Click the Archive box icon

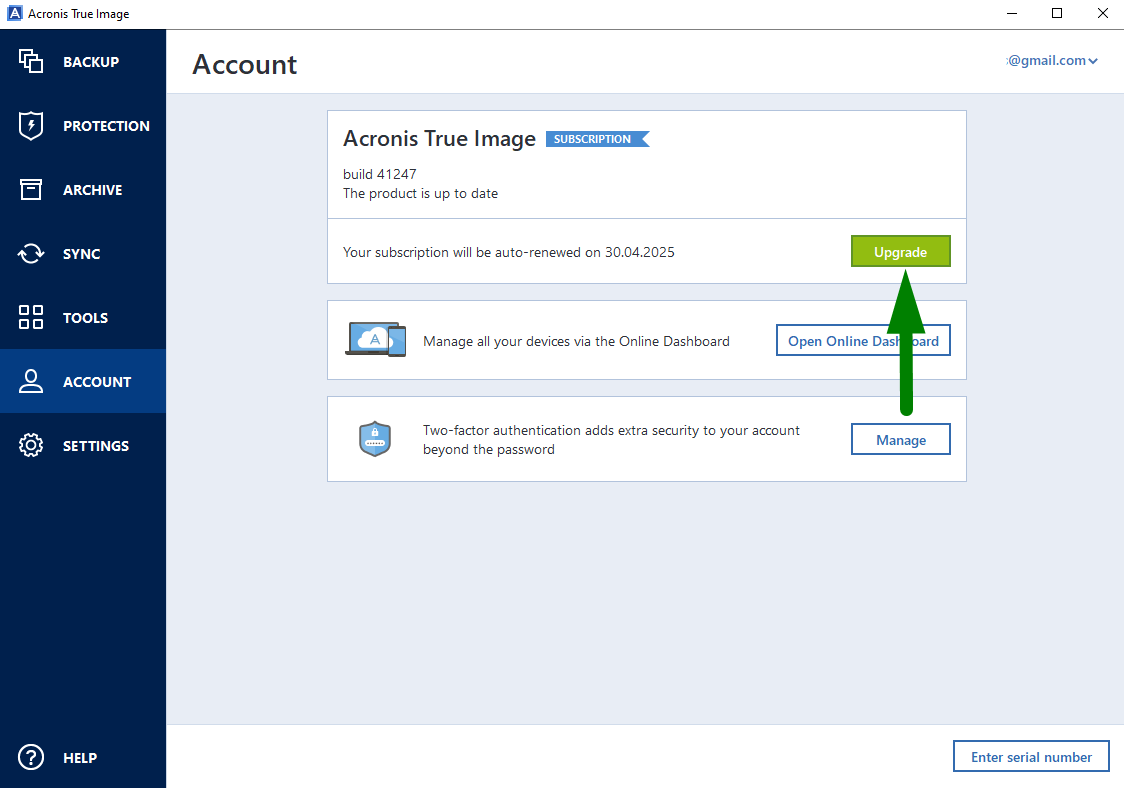(31, 189)
